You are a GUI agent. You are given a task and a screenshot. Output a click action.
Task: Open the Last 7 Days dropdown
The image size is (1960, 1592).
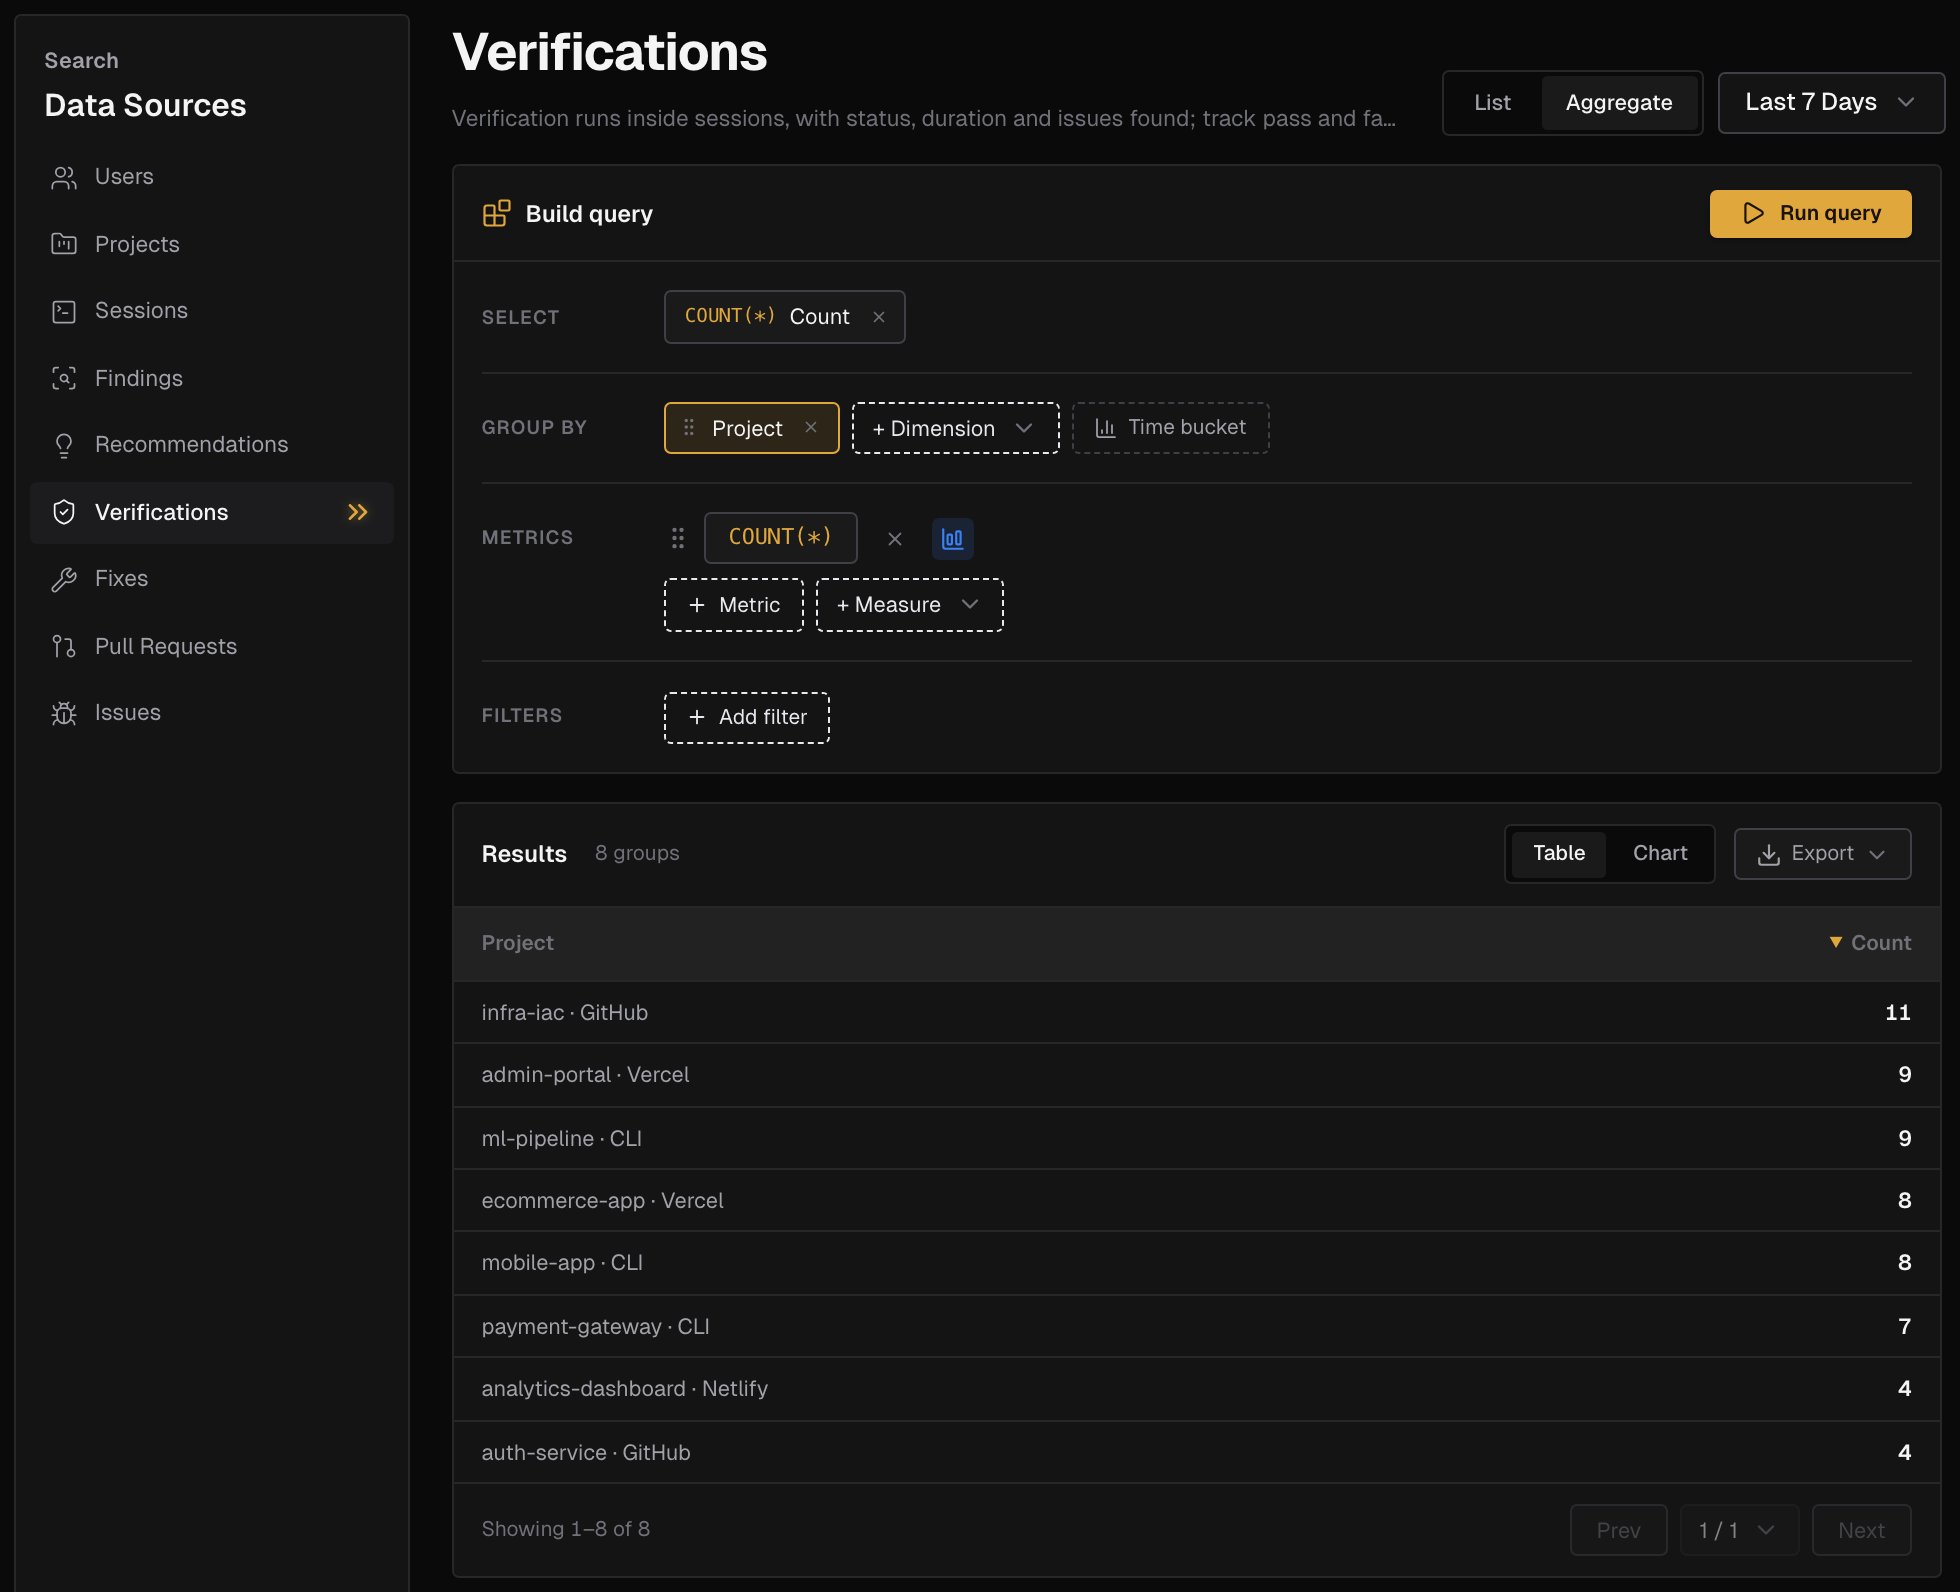(1831, 103)
